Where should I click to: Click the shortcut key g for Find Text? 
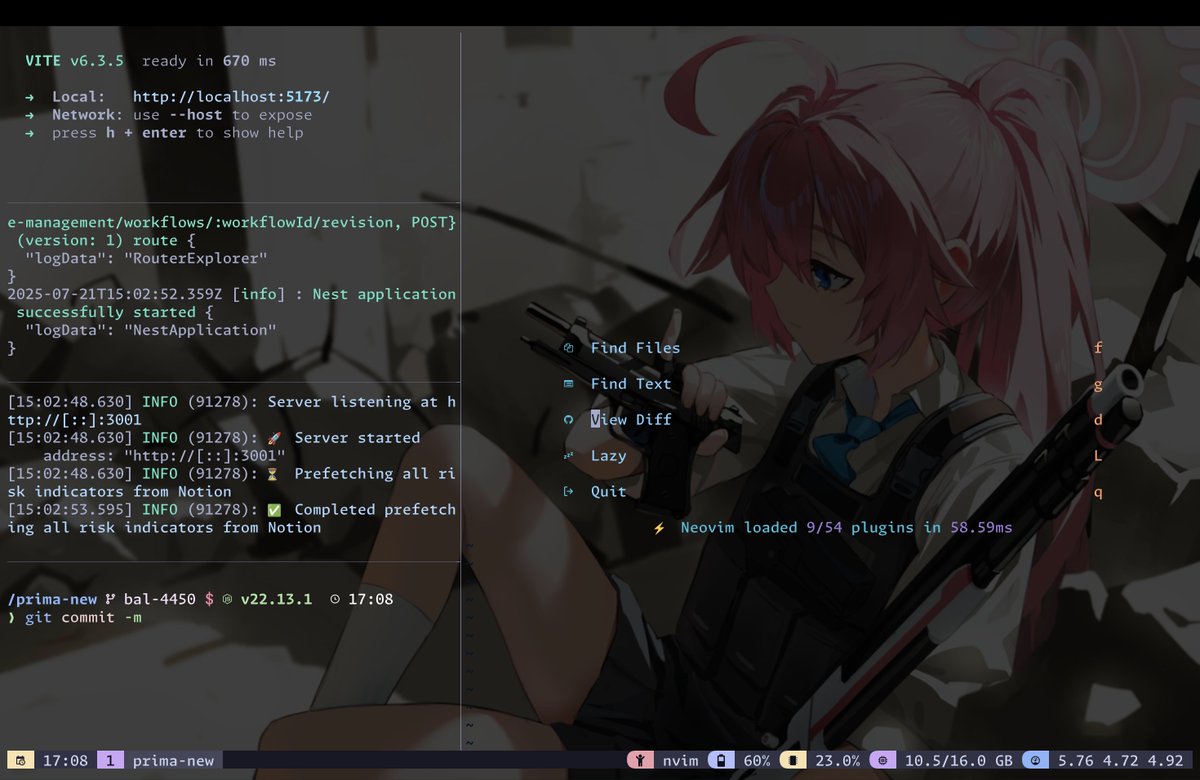[1098, 384]
